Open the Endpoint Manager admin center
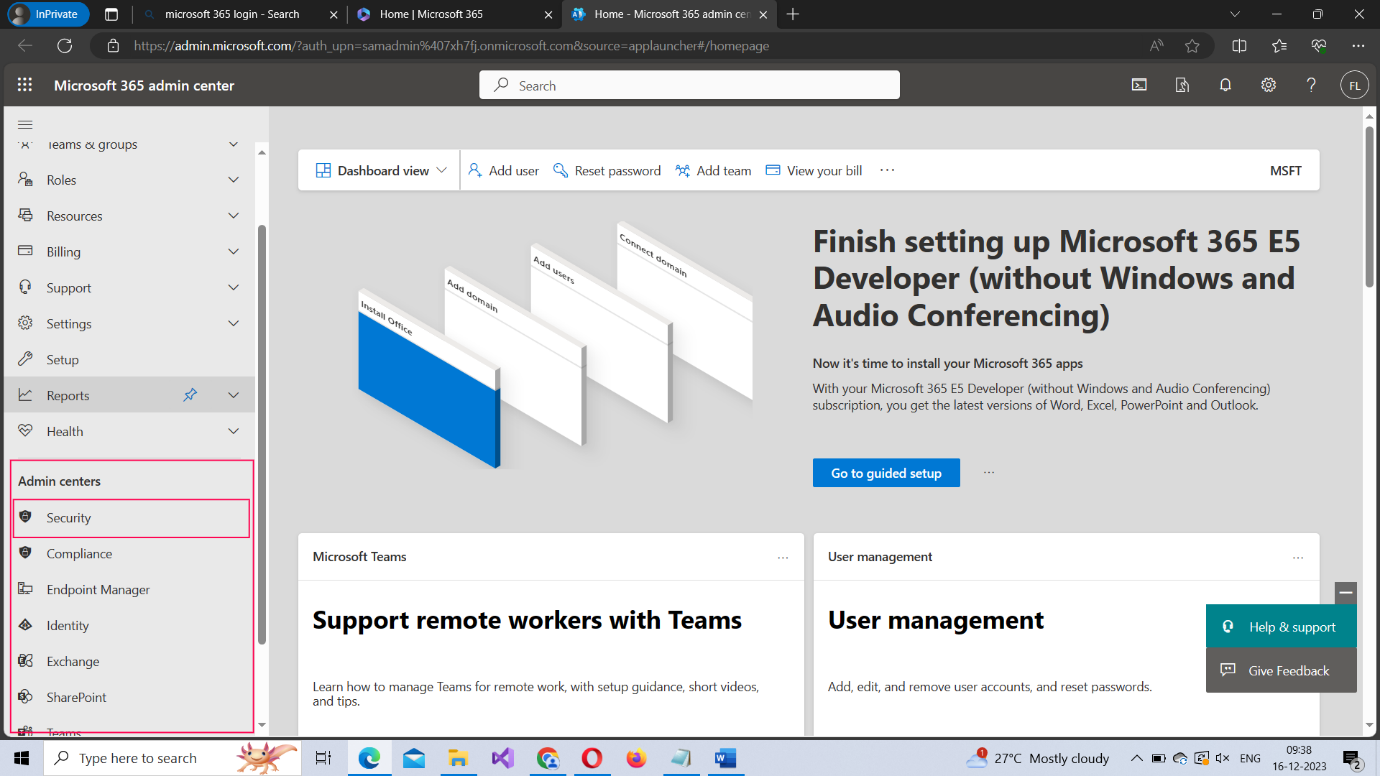The image size is (1380, 776). pos(130,590)
